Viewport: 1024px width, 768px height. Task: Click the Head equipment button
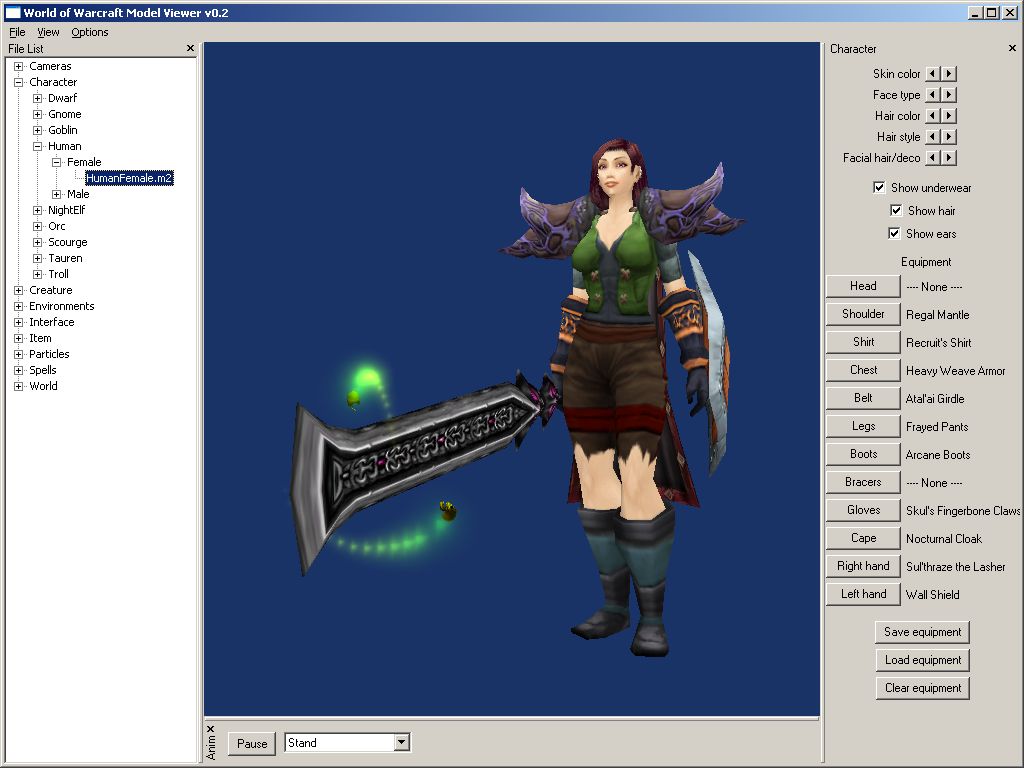(863, 286)
